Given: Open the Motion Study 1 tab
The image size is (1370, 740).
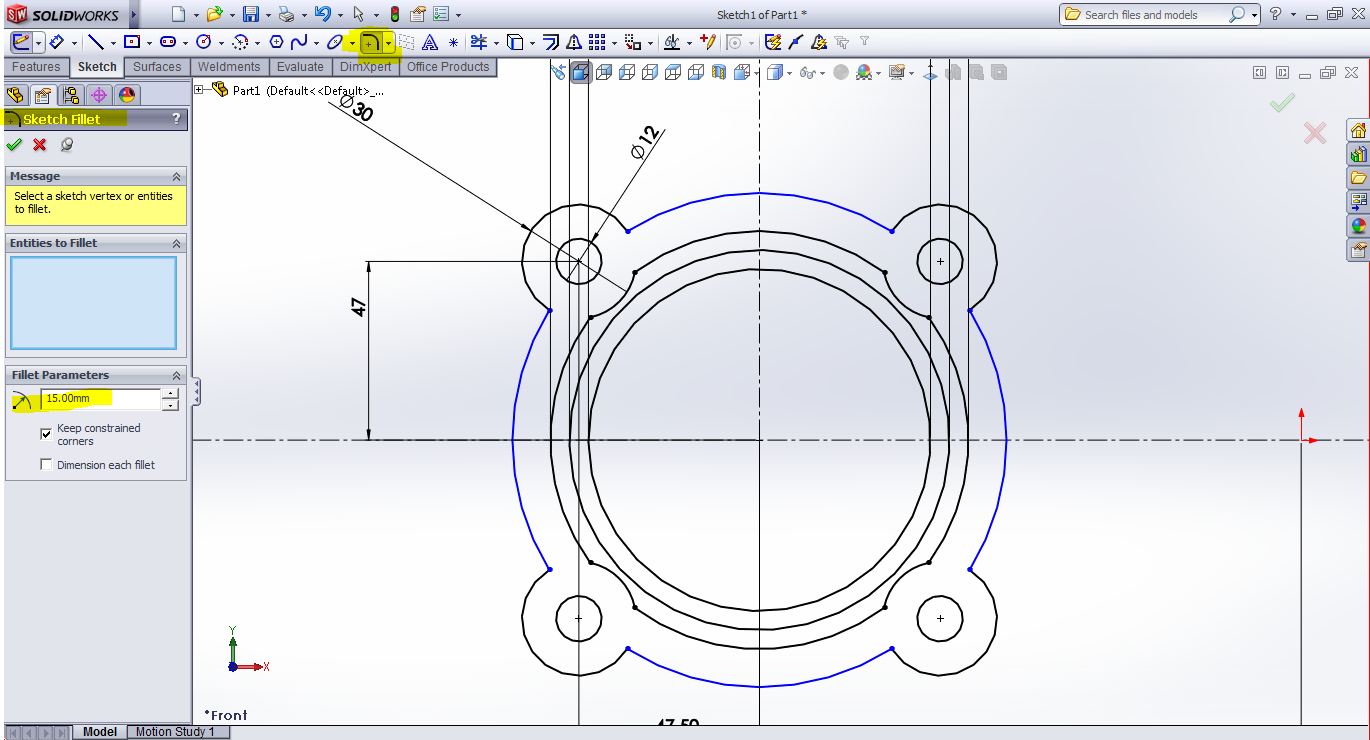Looking at the screenshot, I should (175, 732).
